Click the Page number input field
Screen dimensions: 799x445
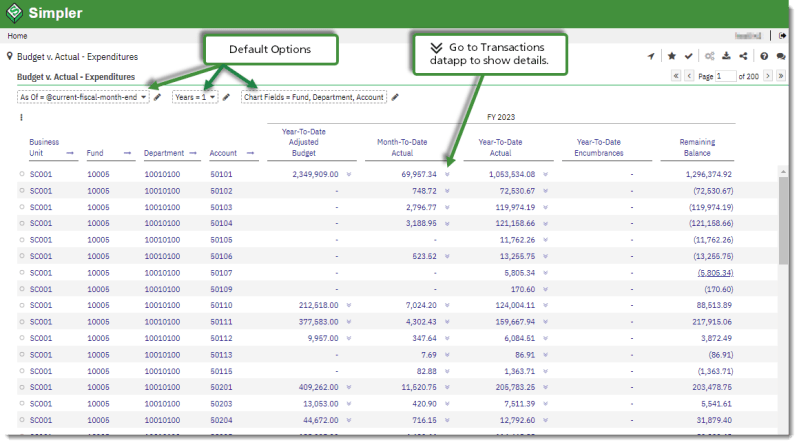726,76
